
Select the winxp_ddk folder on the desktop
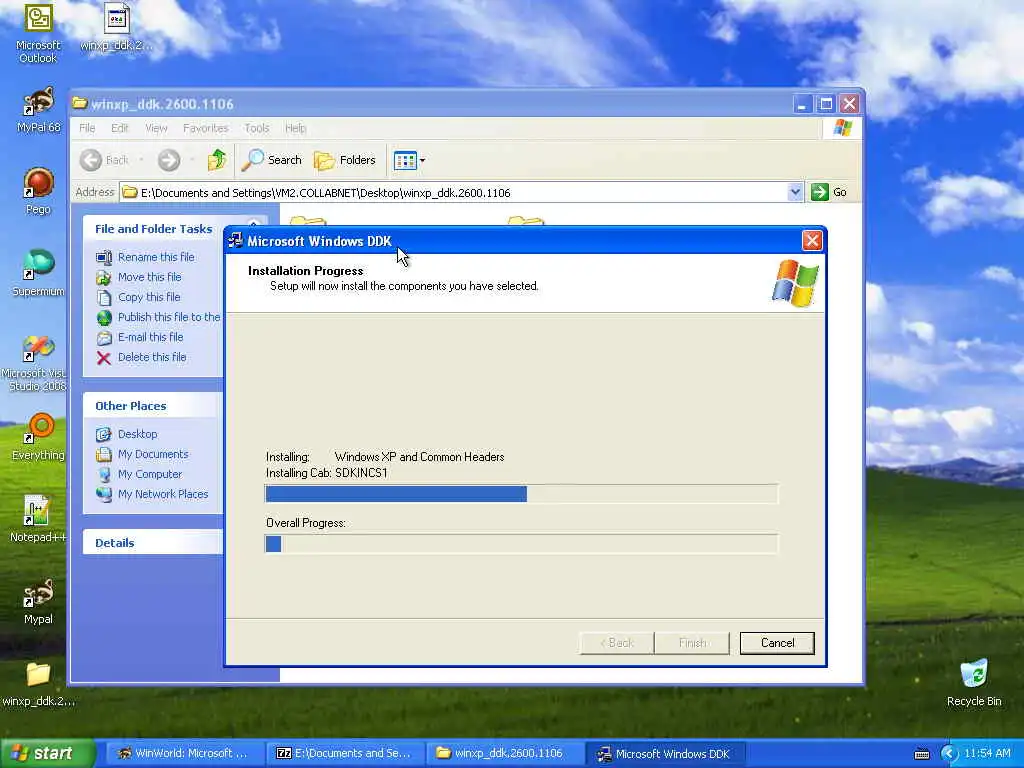(x=38, y=684)
